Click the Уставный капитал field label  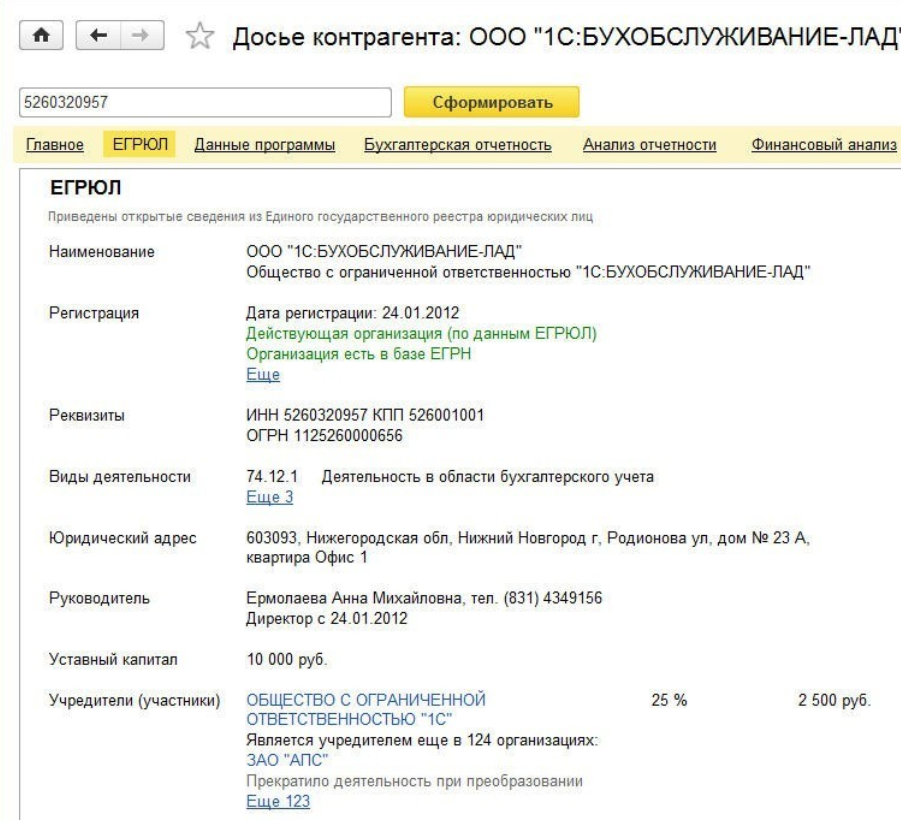(113, 659)
